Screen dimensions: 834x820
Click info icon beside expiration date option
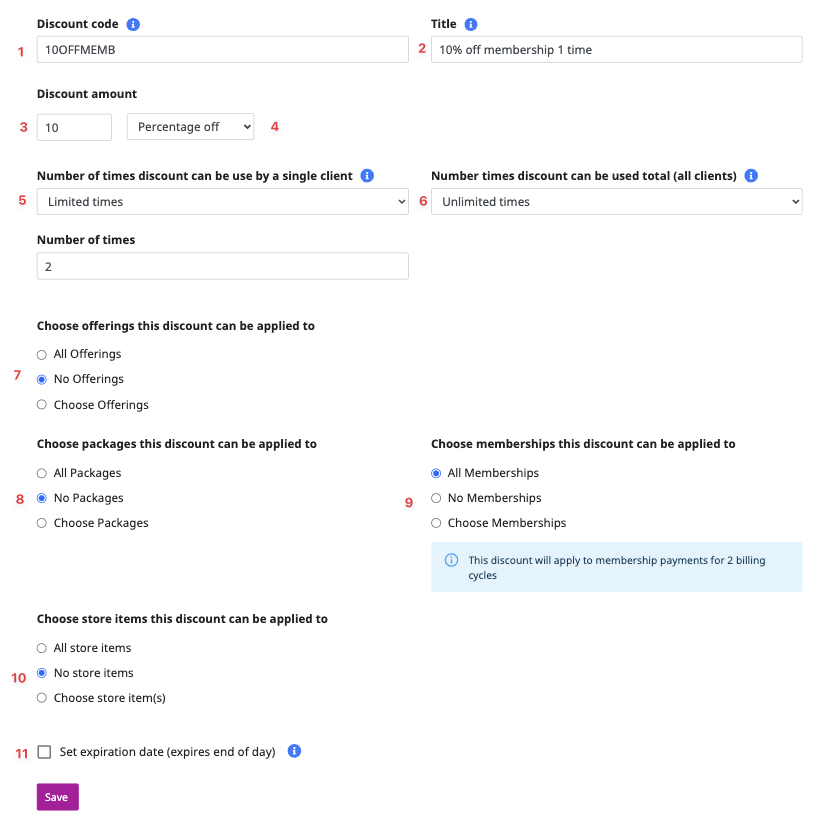point(294,751)
